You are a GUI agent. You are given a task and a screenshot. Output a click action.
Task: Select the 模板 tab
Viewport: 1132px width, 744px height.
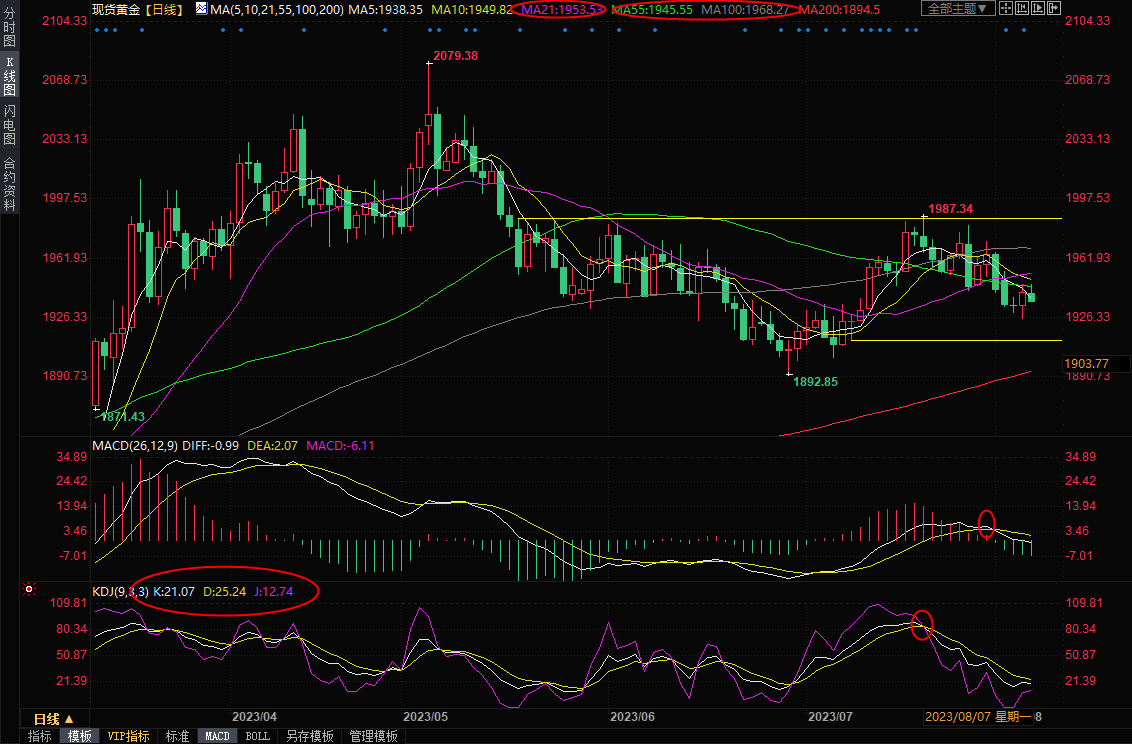(x=79, y=736)
